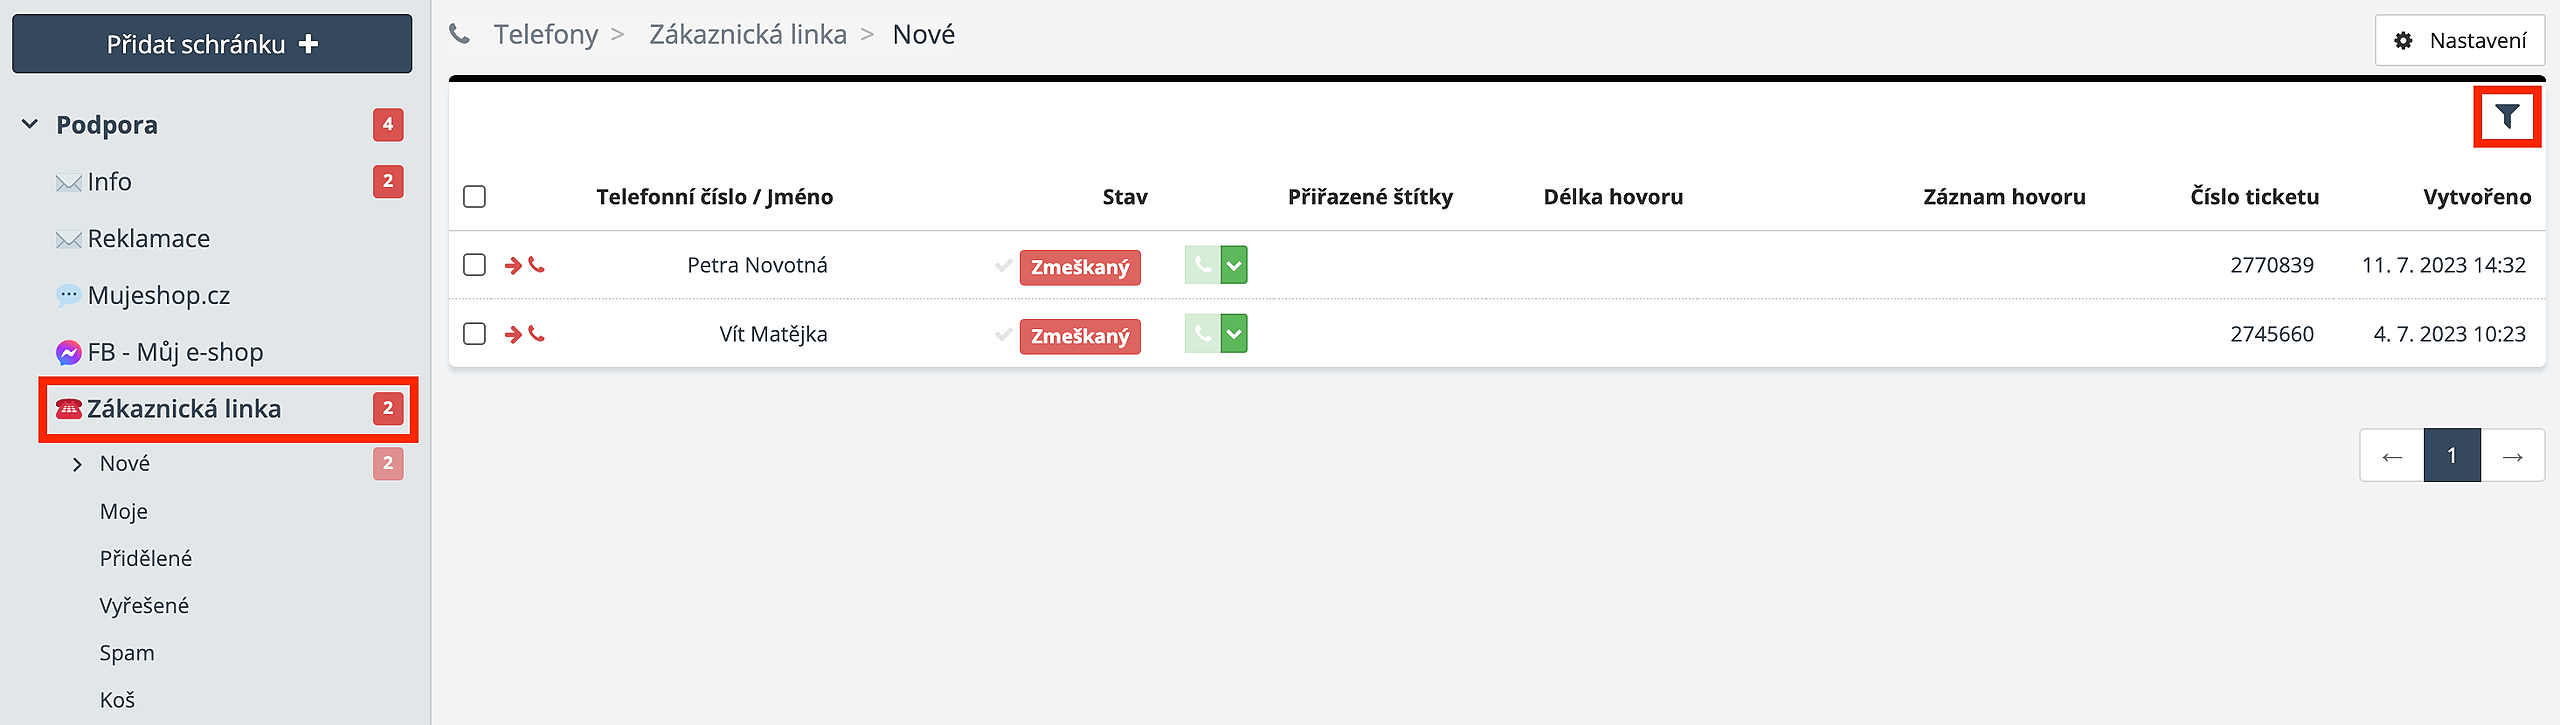Click the envelope icon next to Reklamace
The image size is (2560, 725).
pyautogui.click(x=68, y=239)
